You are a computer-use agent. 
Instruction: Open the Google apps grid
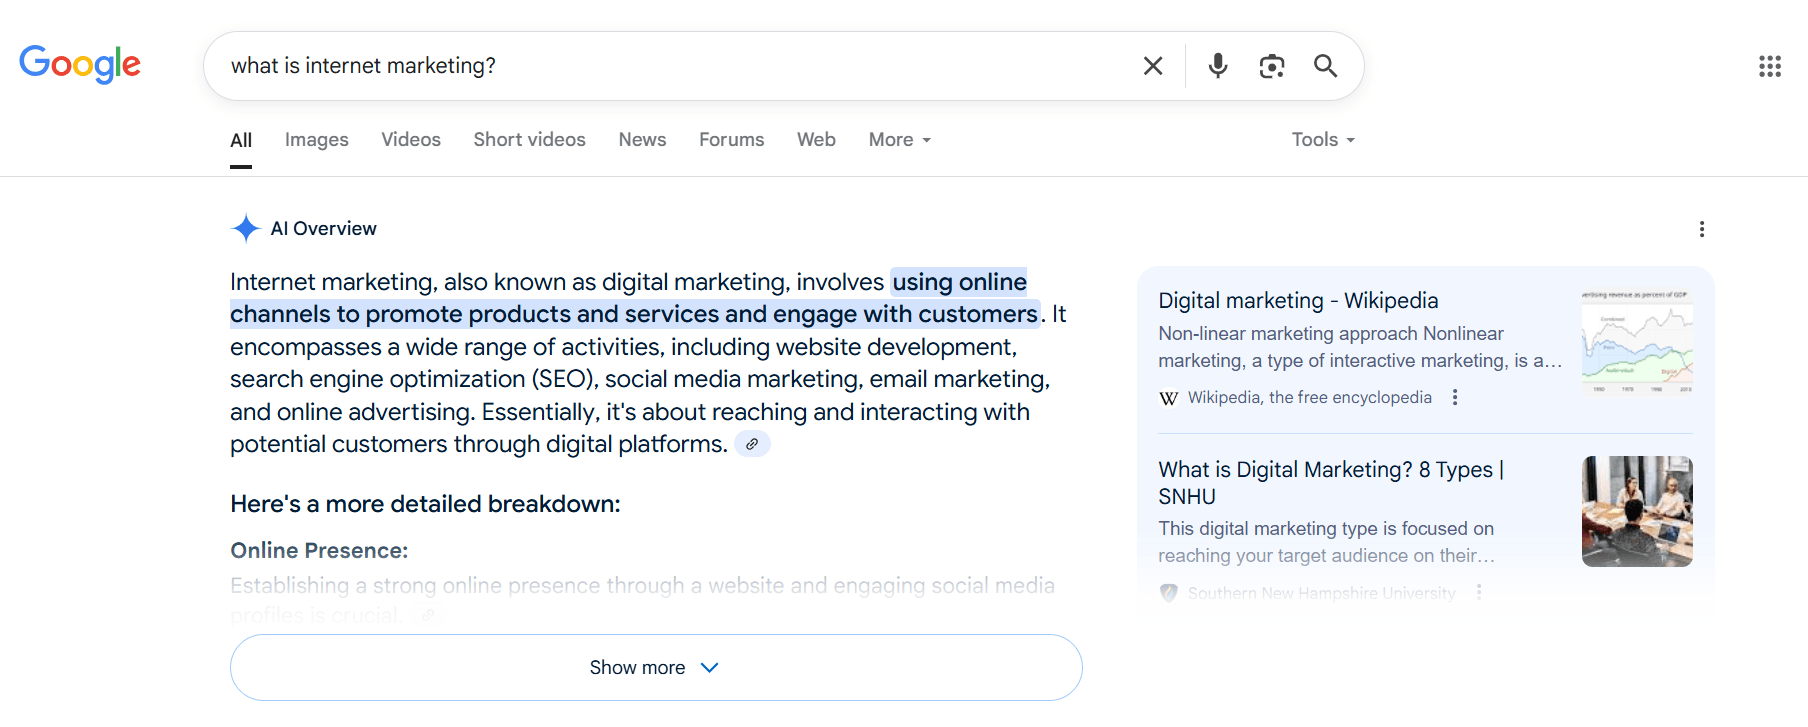[1770, 66]
